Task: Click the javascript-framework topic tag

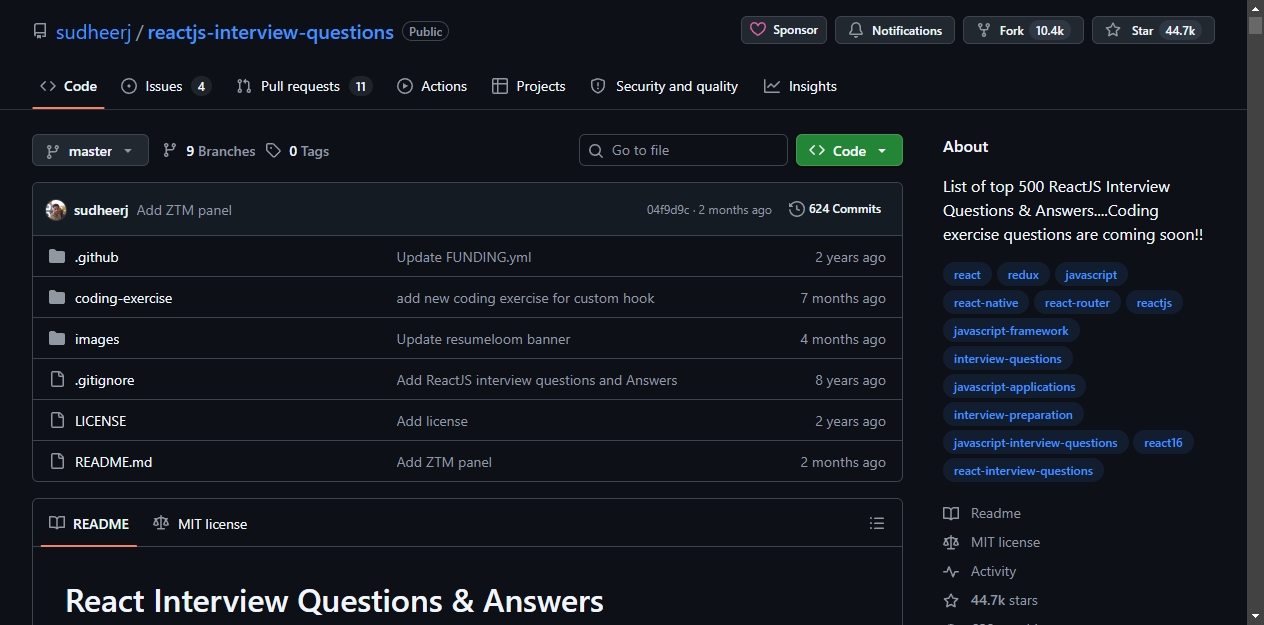Action: (1011, 330)
